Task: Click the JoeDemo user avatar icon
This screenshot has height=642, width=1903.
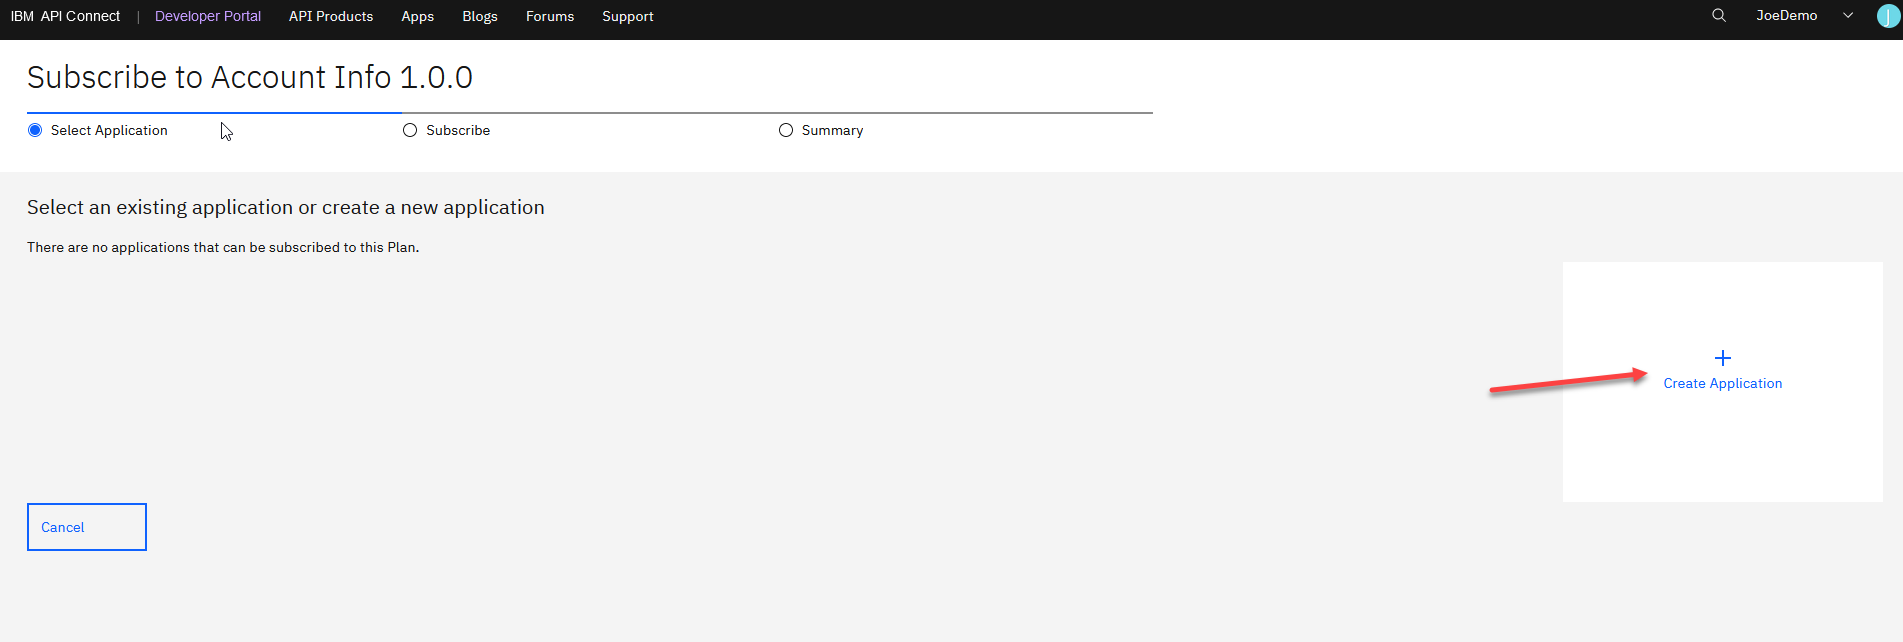Action: point(1888,16)
